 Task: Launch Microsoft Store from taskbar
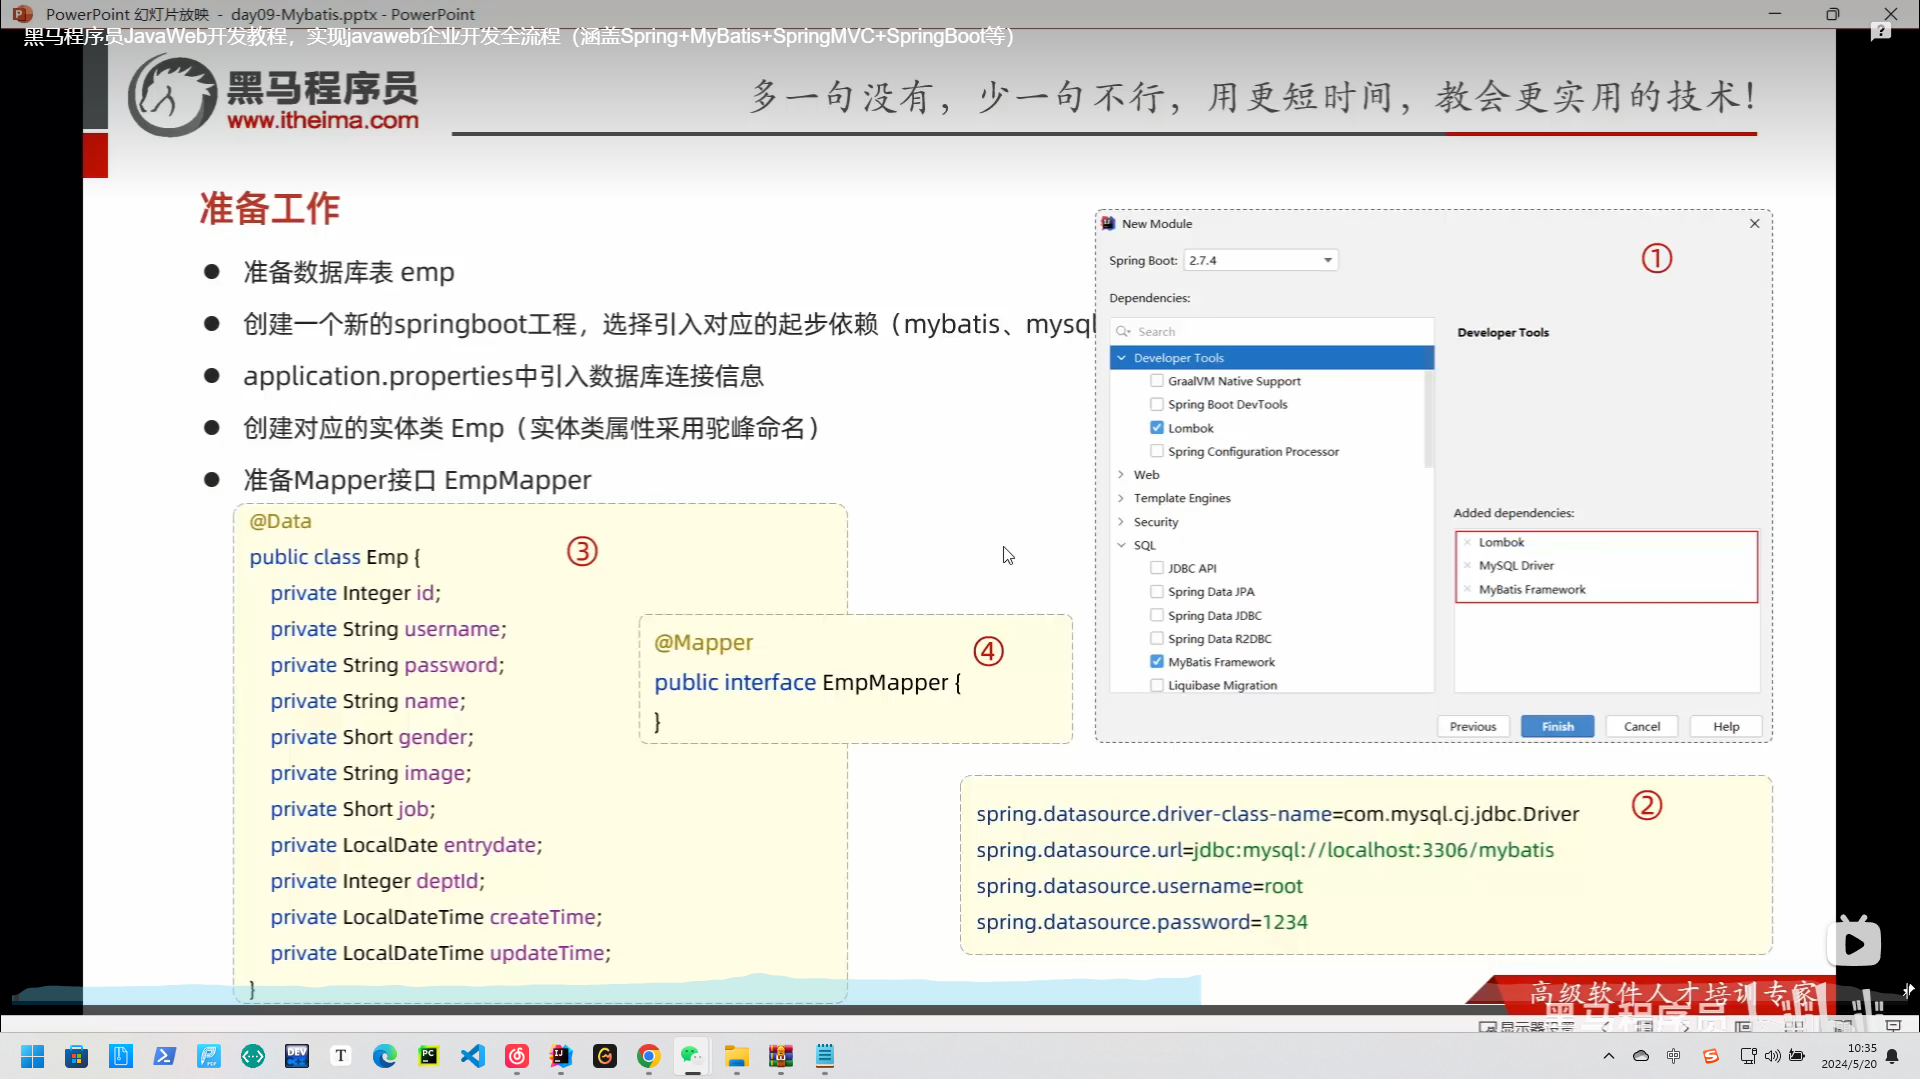click(76, 1056)
